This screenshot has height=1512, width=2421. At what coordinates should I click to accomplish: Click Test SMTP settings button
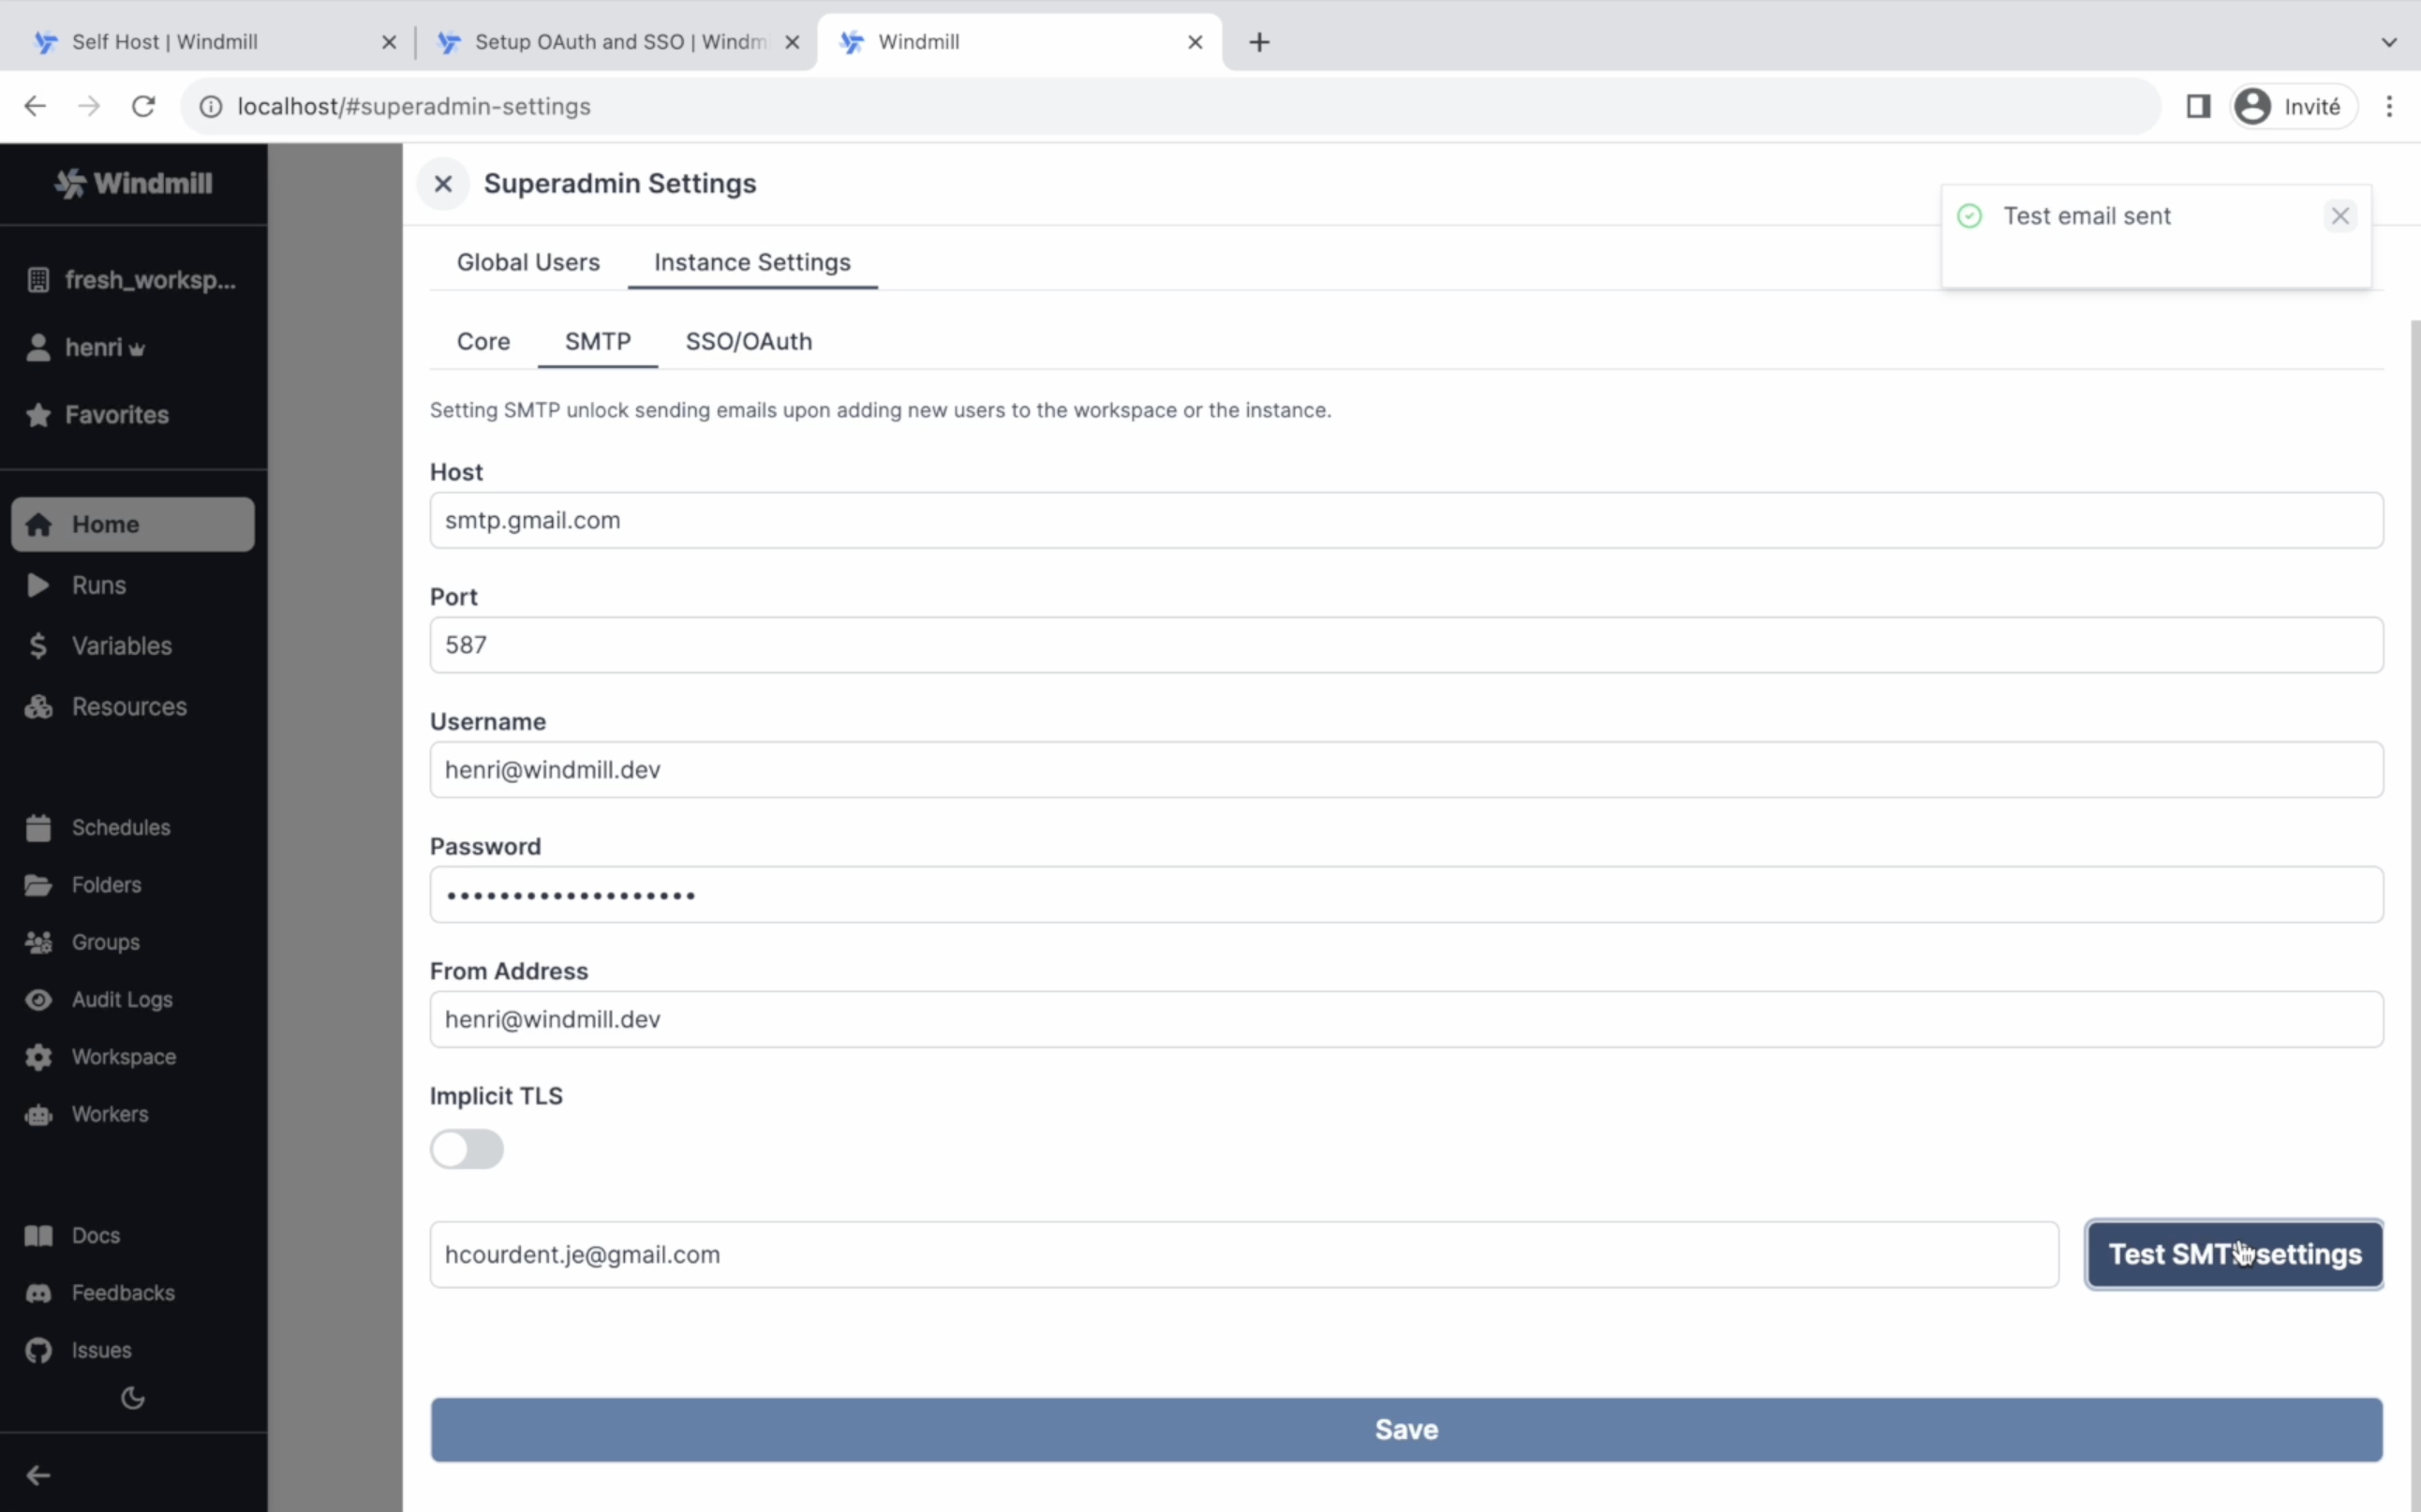(x=2234, y=1254)
